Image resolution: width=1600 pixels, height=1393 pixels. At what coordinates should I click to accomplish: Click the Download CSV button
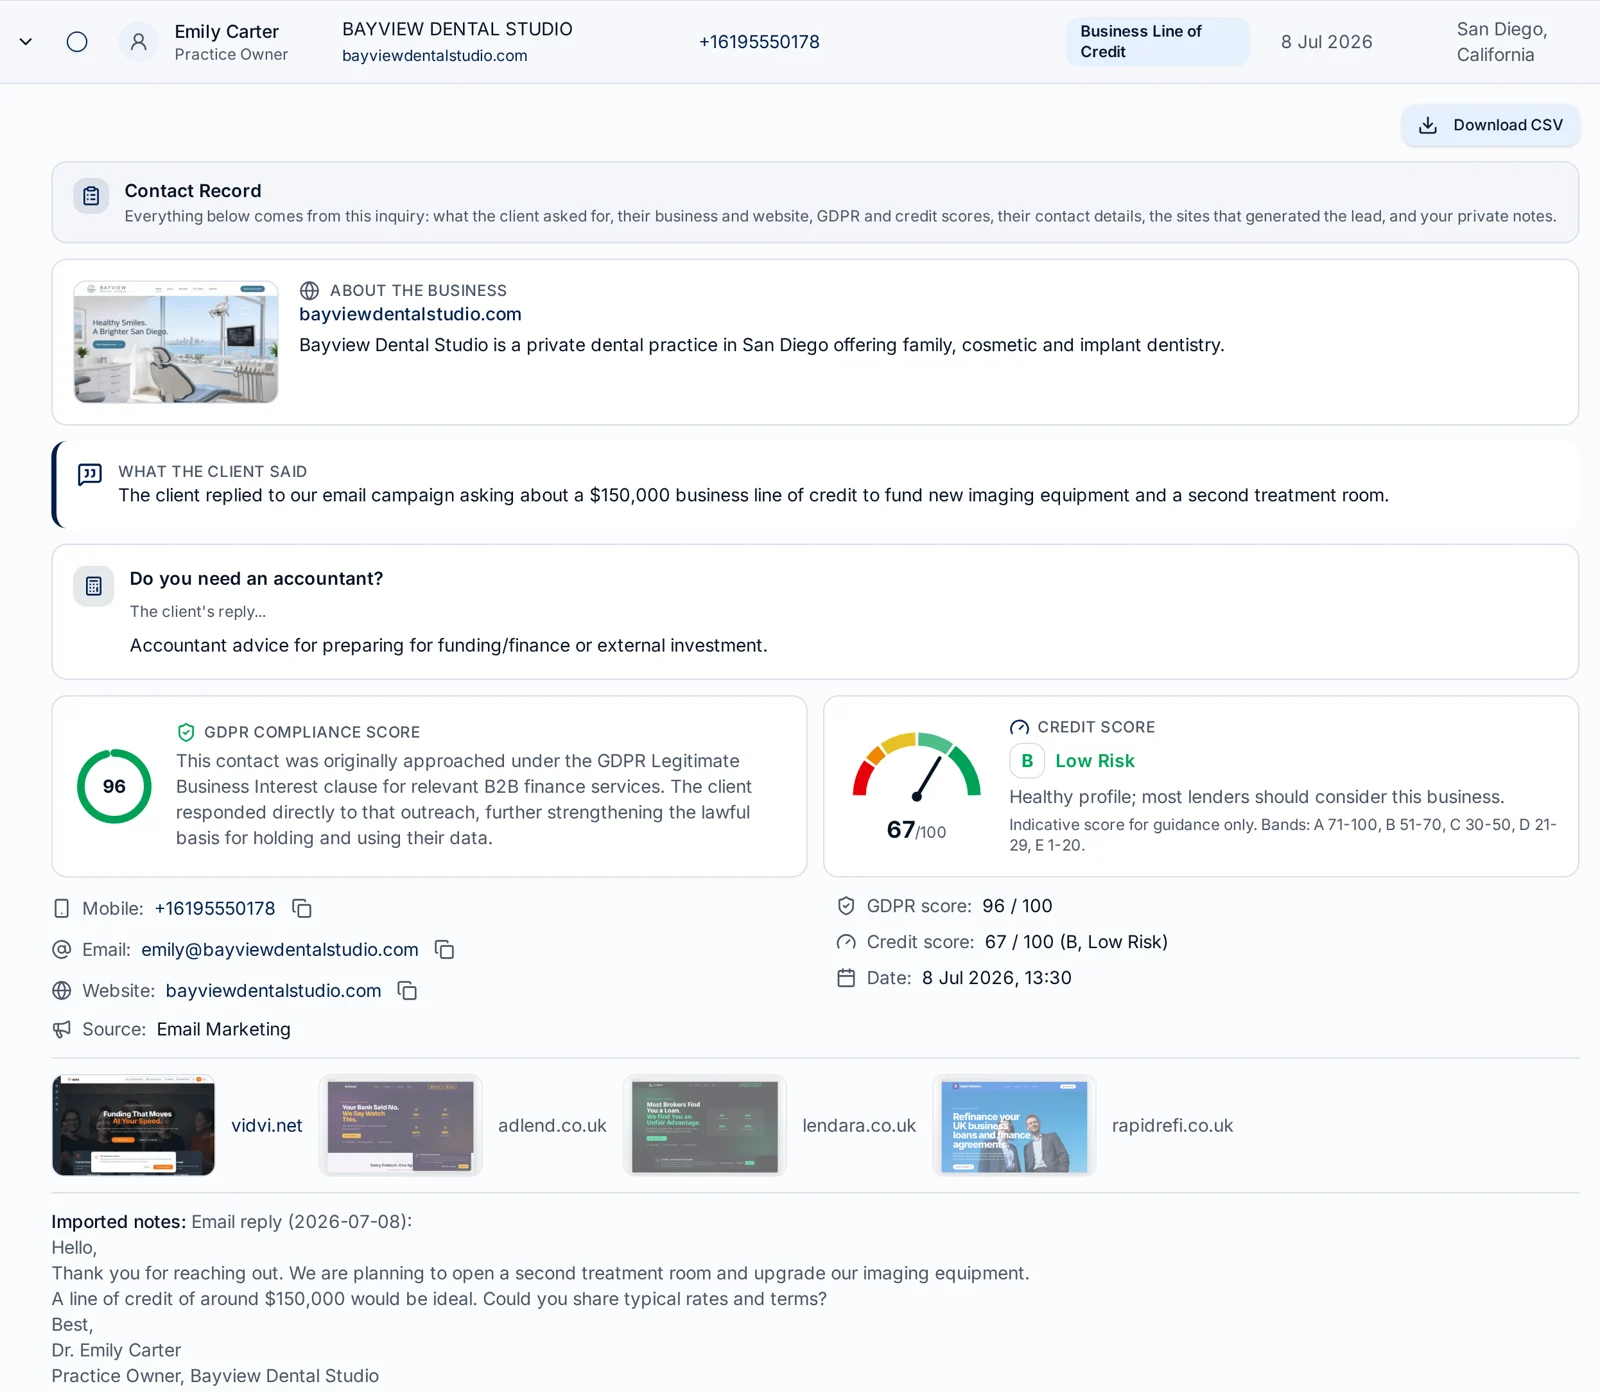1490,125
